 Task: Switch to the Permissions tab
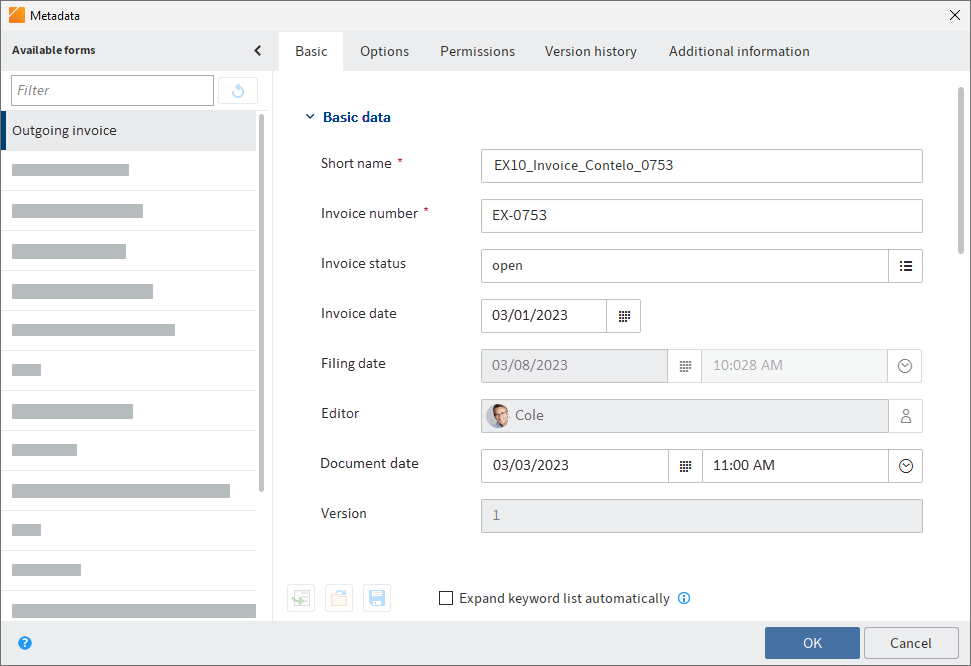pos(477,50)
